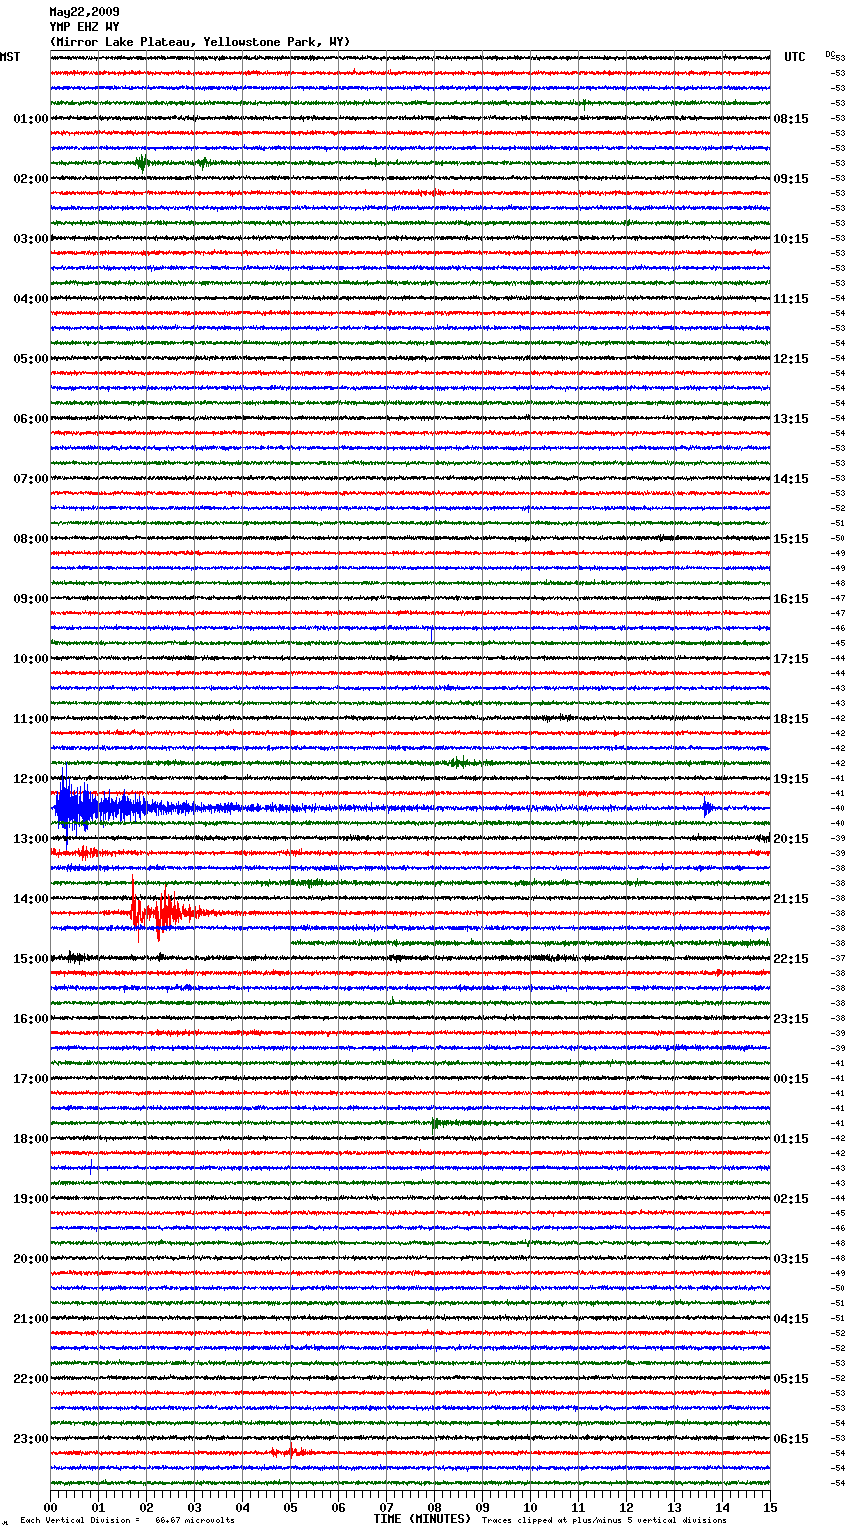Image resolution: width=850 pixels, height=1534 pixels.
Task: Select the 11:00 MST time label
Action: coord(30,719)
